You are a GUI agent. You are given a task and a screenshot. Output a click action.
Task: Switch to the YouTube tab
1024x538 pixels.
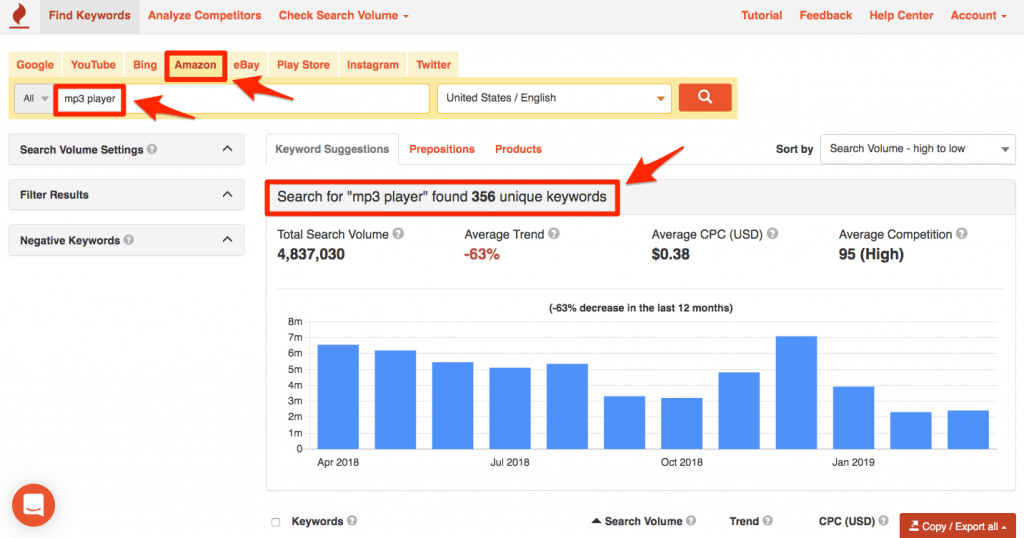point(93,65)
